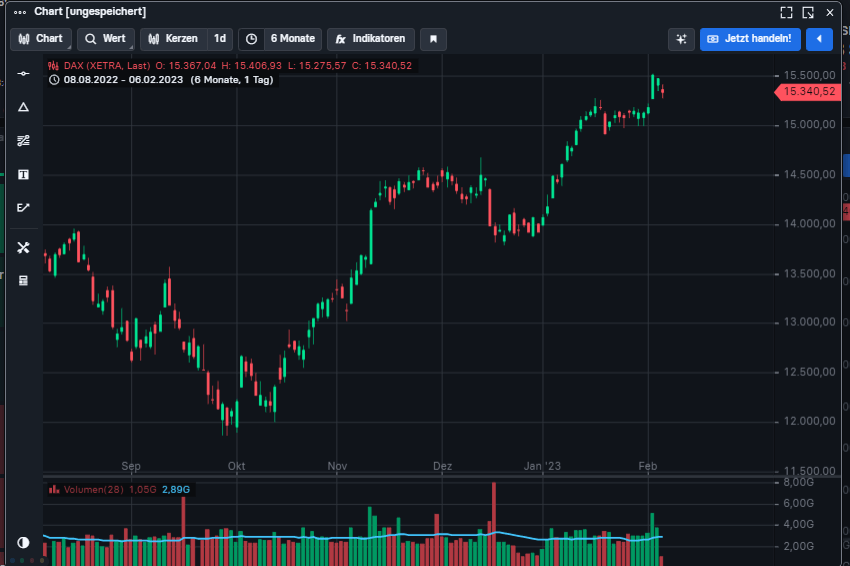Click the DAX (XETRA, Last) legend label
This screenshot has height=566, width=850.
[x=107, y=66]
